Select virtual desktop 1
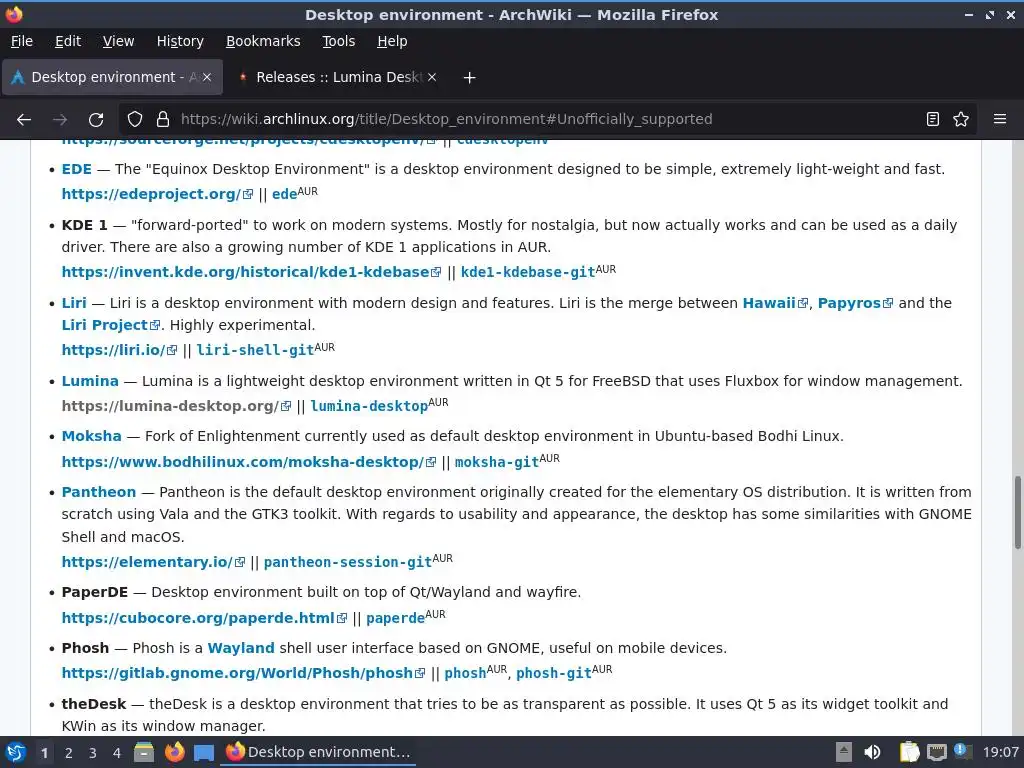Screen dimensions: 1024x768 [44, 753]
